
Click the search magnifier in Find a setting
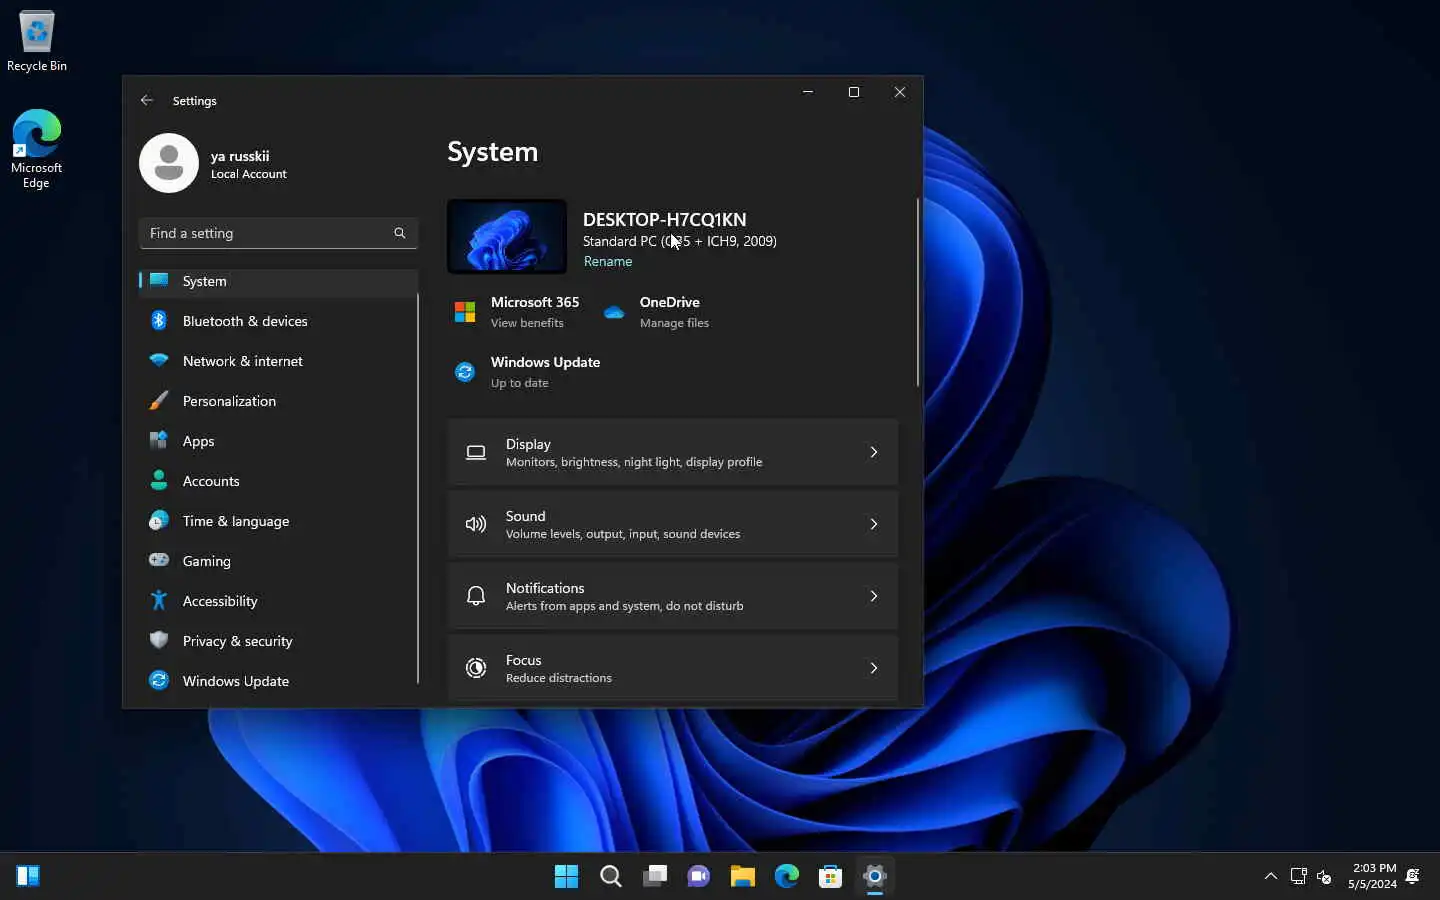pos(400,233)
